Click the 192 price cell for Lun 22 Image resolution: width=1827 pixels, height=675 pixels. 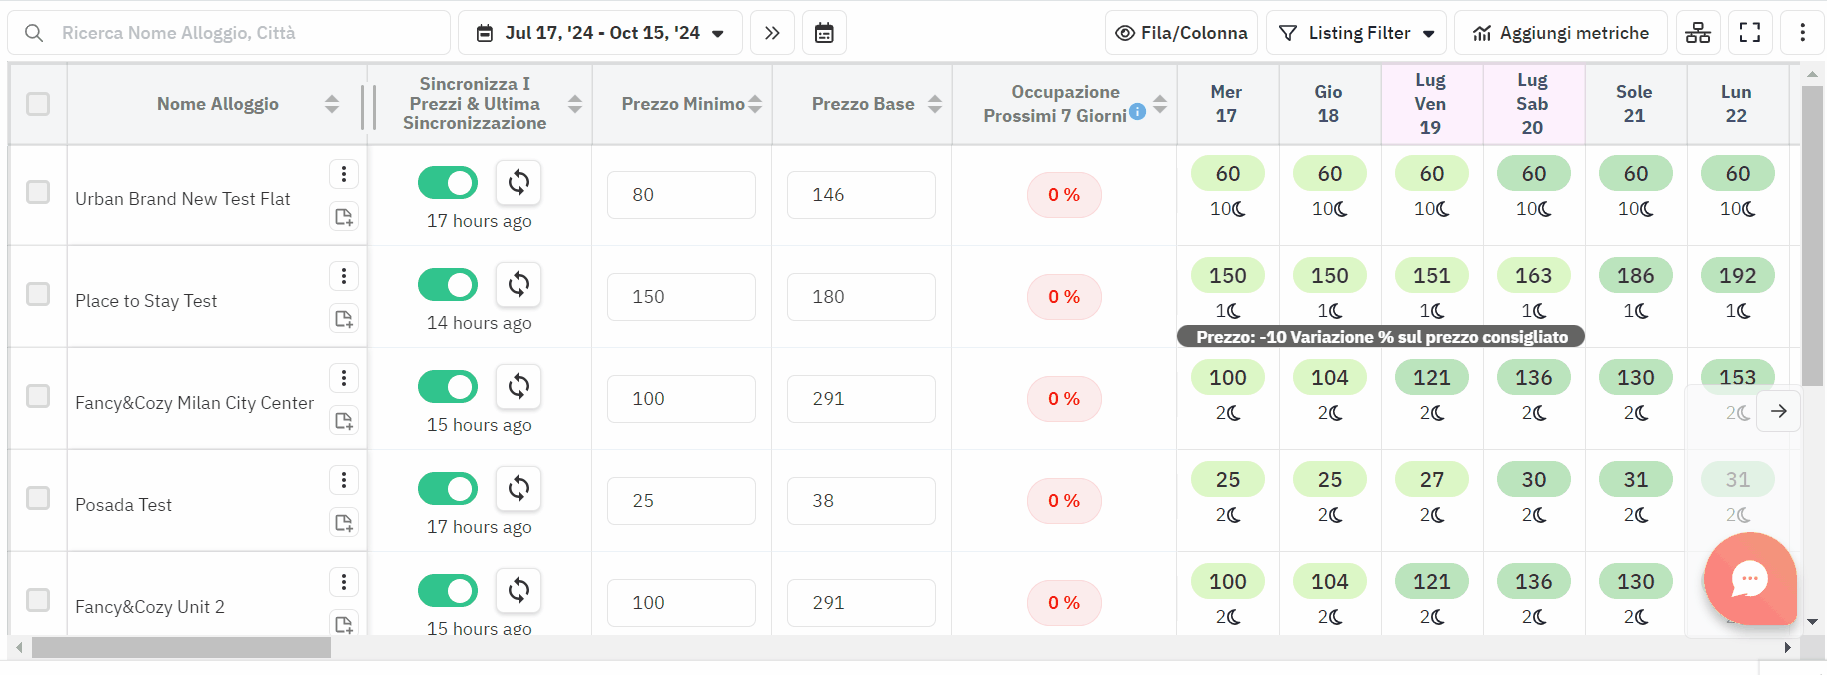tap(1738, 276)
